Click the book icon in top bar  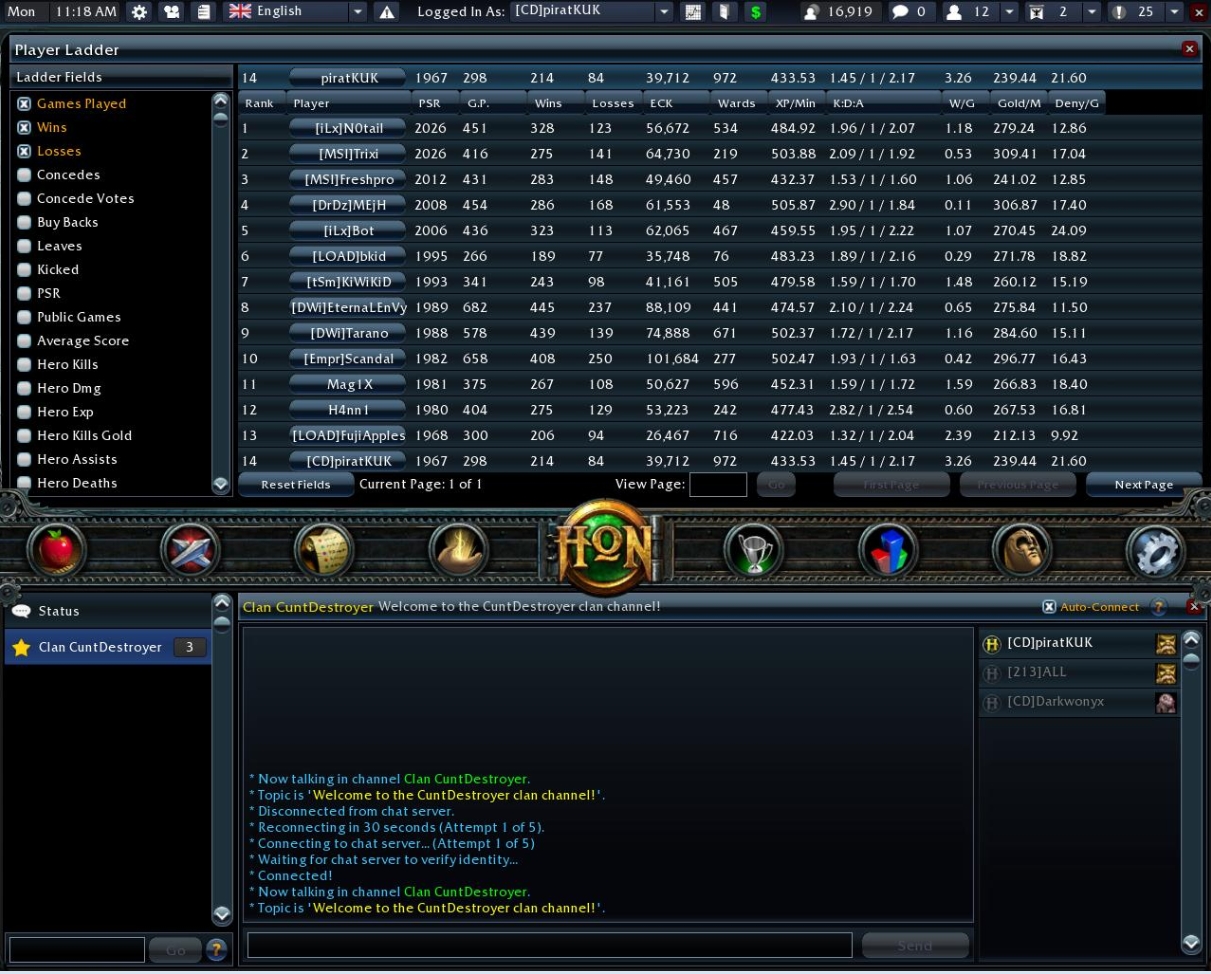tap(723, 12)
